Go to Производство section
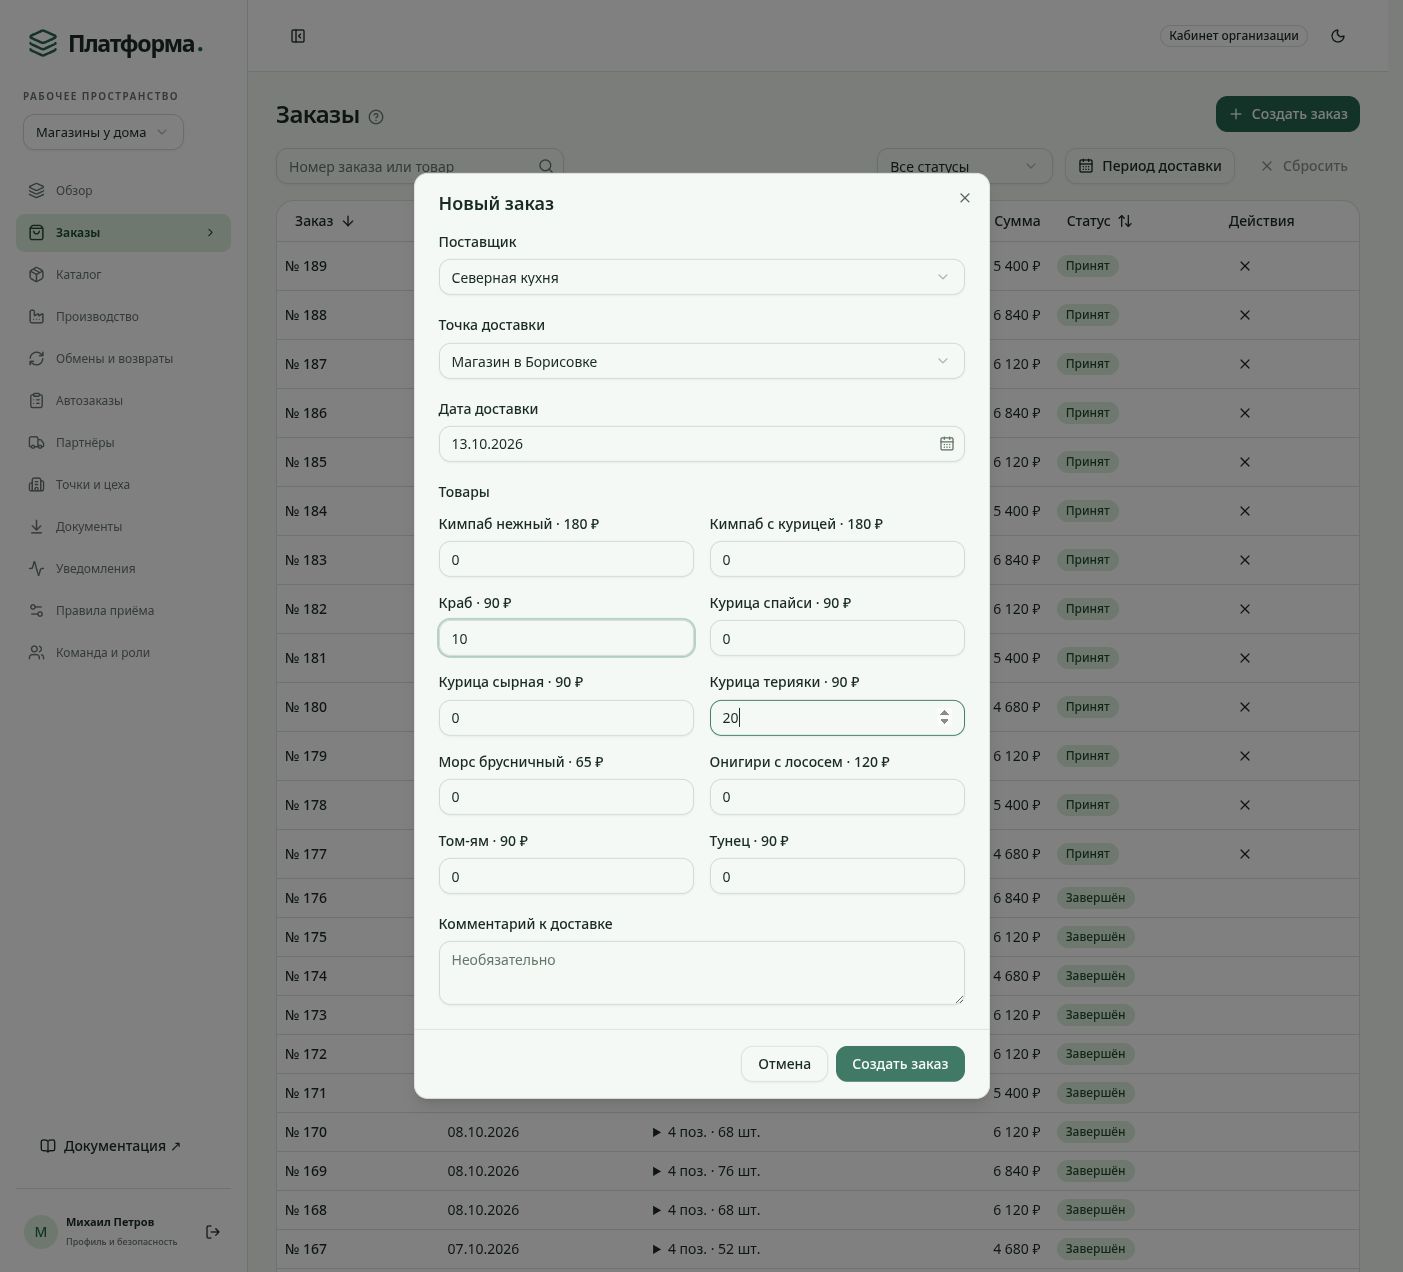This screenshot has height=1272, width=1403. (123, 317)
